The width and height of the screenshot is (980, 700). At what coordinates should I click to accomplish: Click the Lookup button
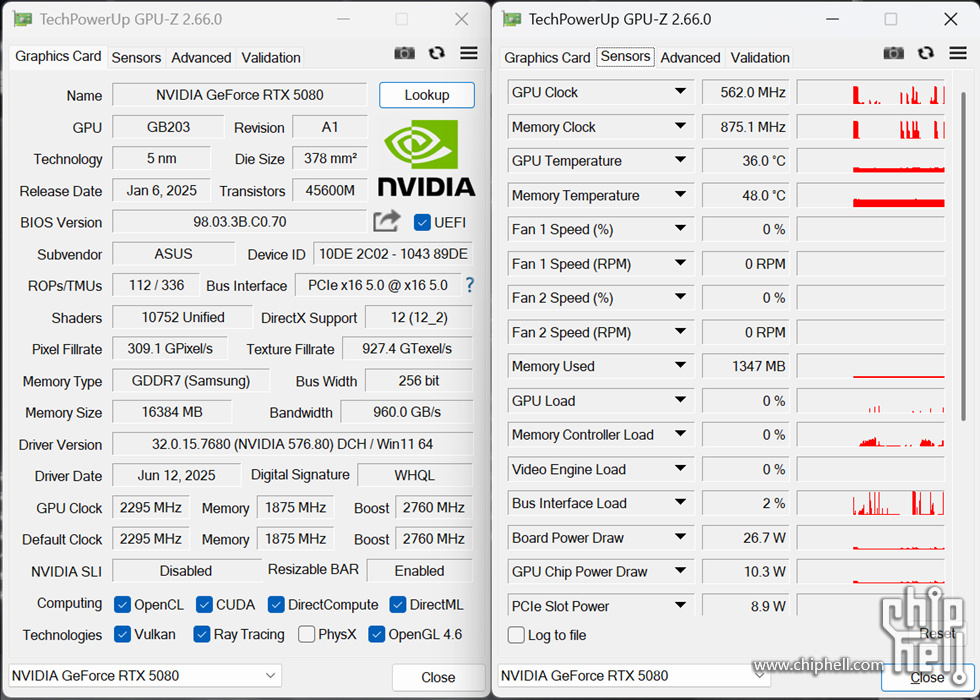pos(427,95)
